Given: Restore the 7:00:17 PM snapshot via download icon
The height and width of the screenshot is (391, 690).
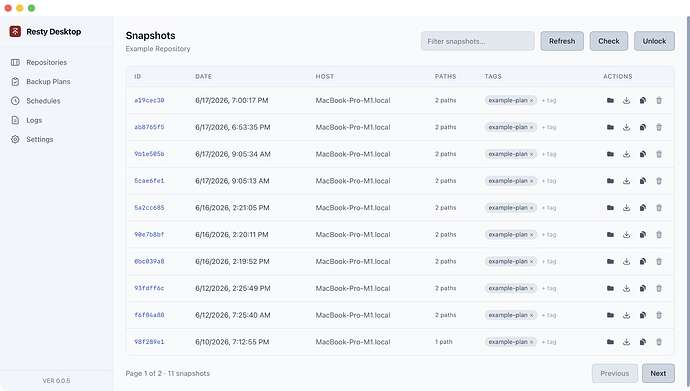Looking at the screenshot, I should [627, 100].
